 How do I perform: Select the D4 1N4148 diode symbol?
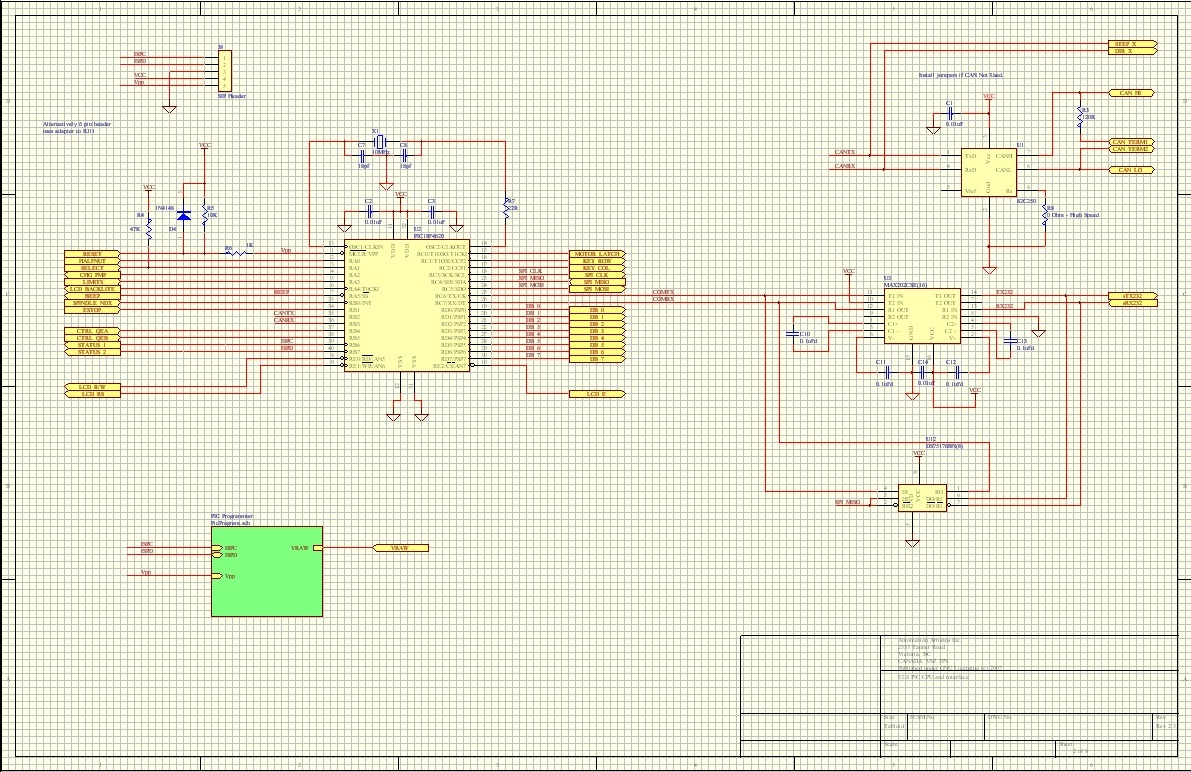click(x=183, y=216)
